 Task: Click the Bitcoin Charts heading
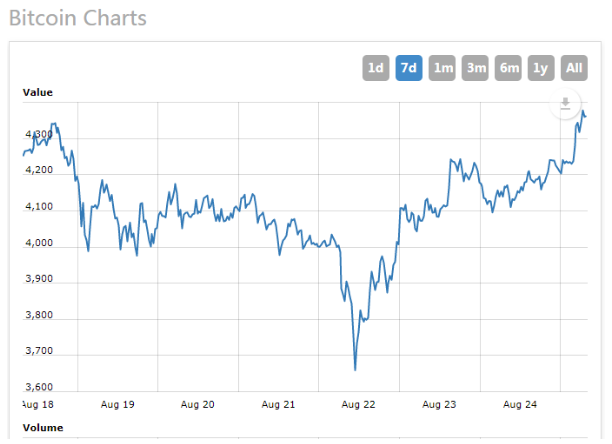77,17
